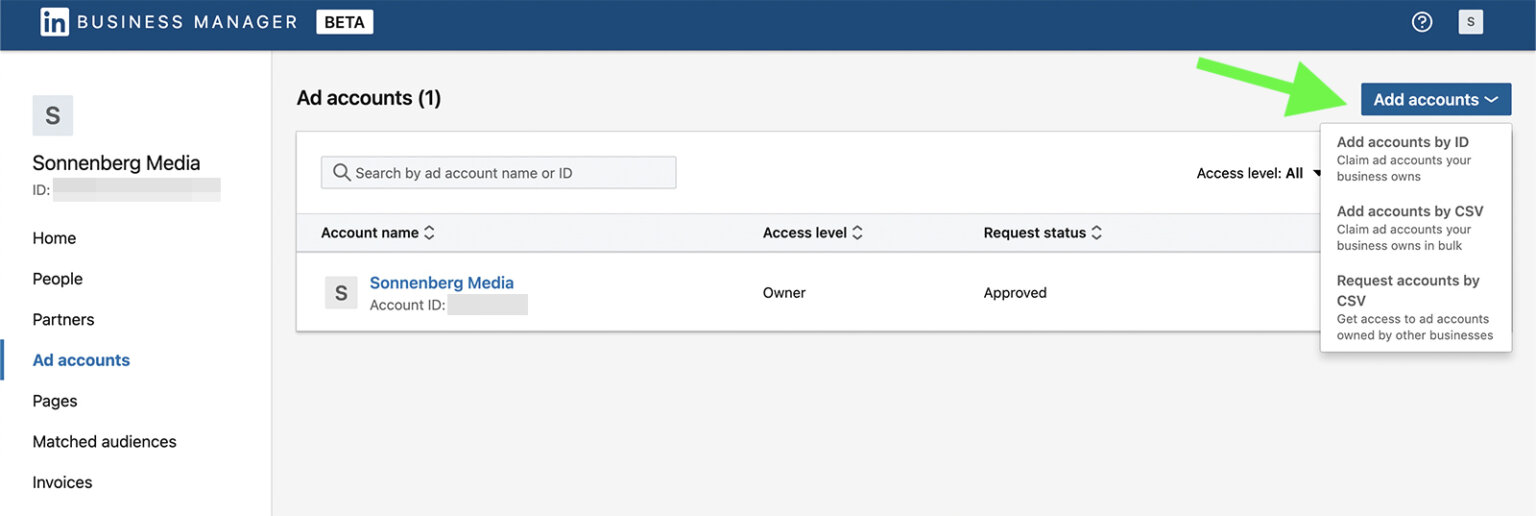Click the profile avatar in top bar
Screen dimensions: 1536x516
(x=1470, y=22)
